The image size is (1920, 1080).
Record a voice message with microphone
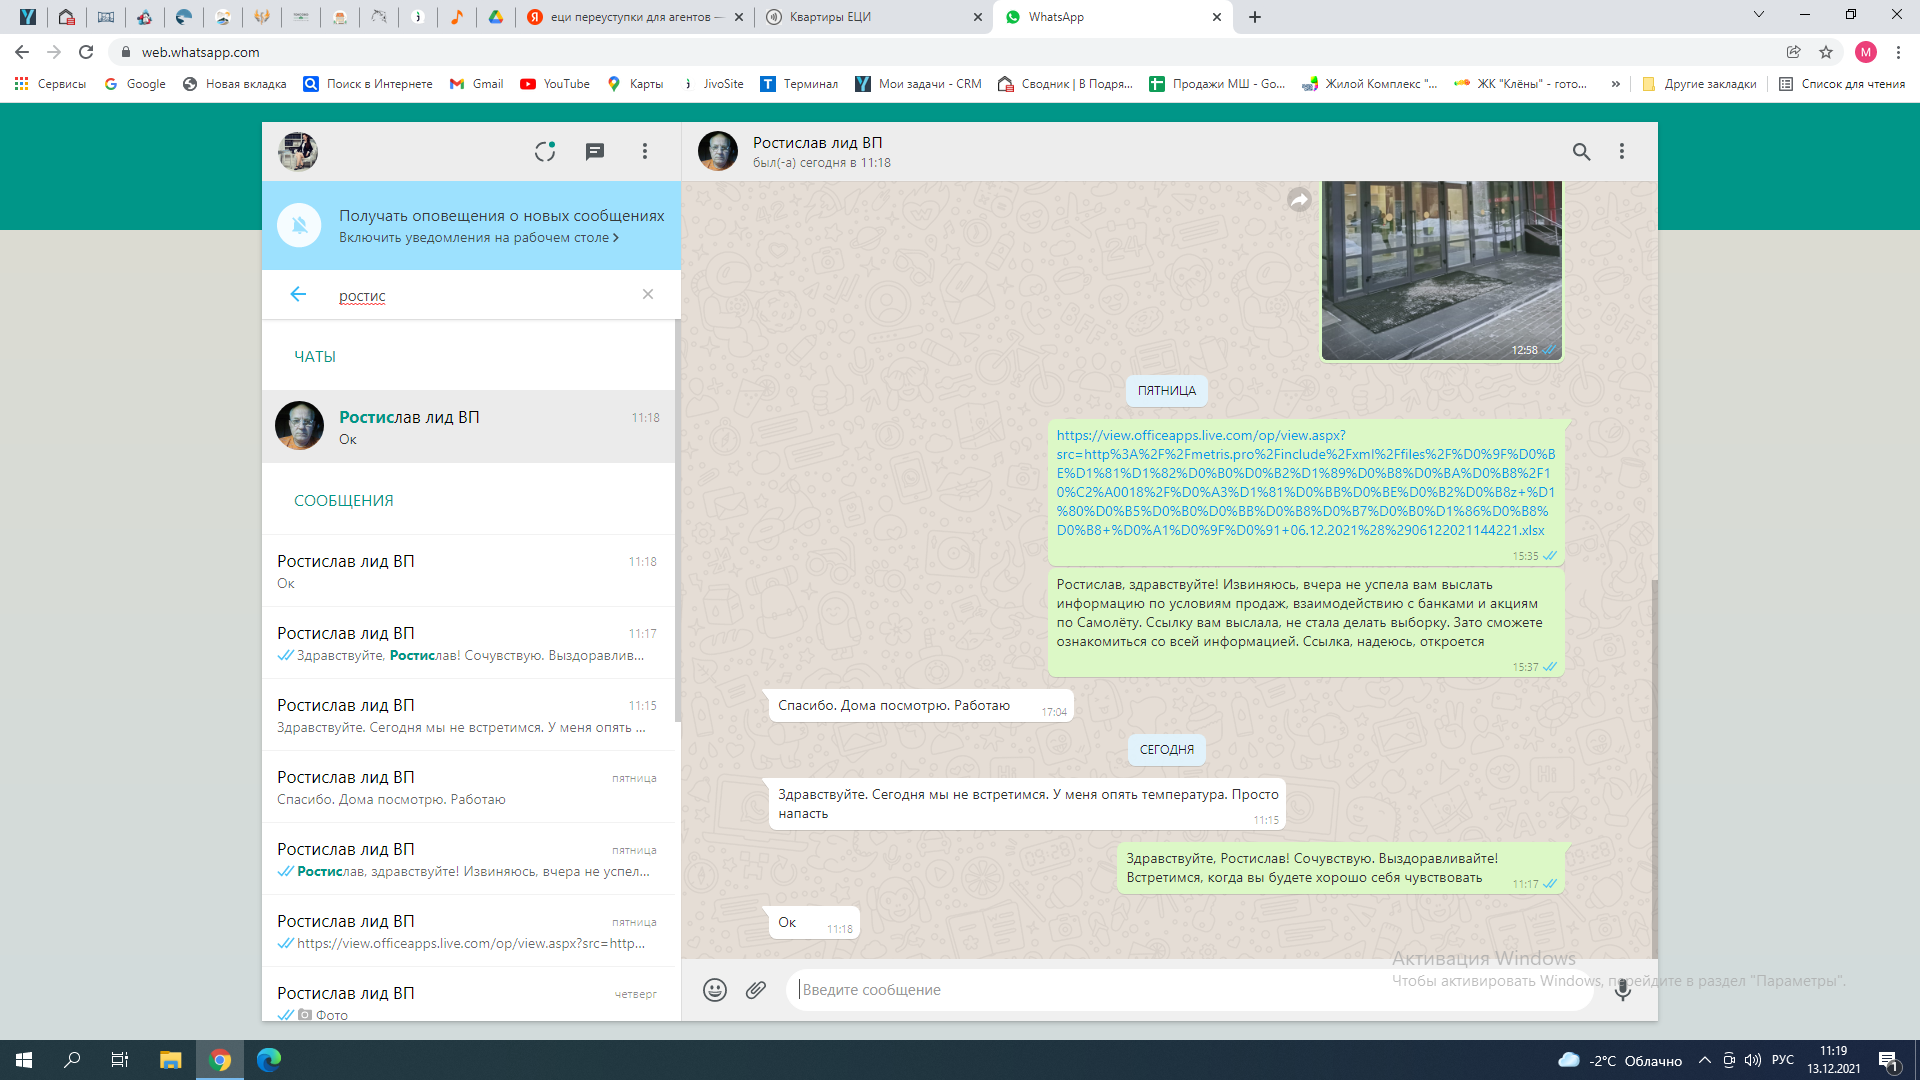pos(1622,990)
